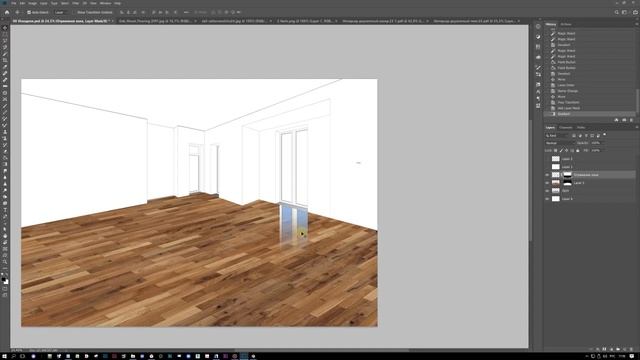Click Photoshop icon in Windows taskbar

click(x=244, y=356)
